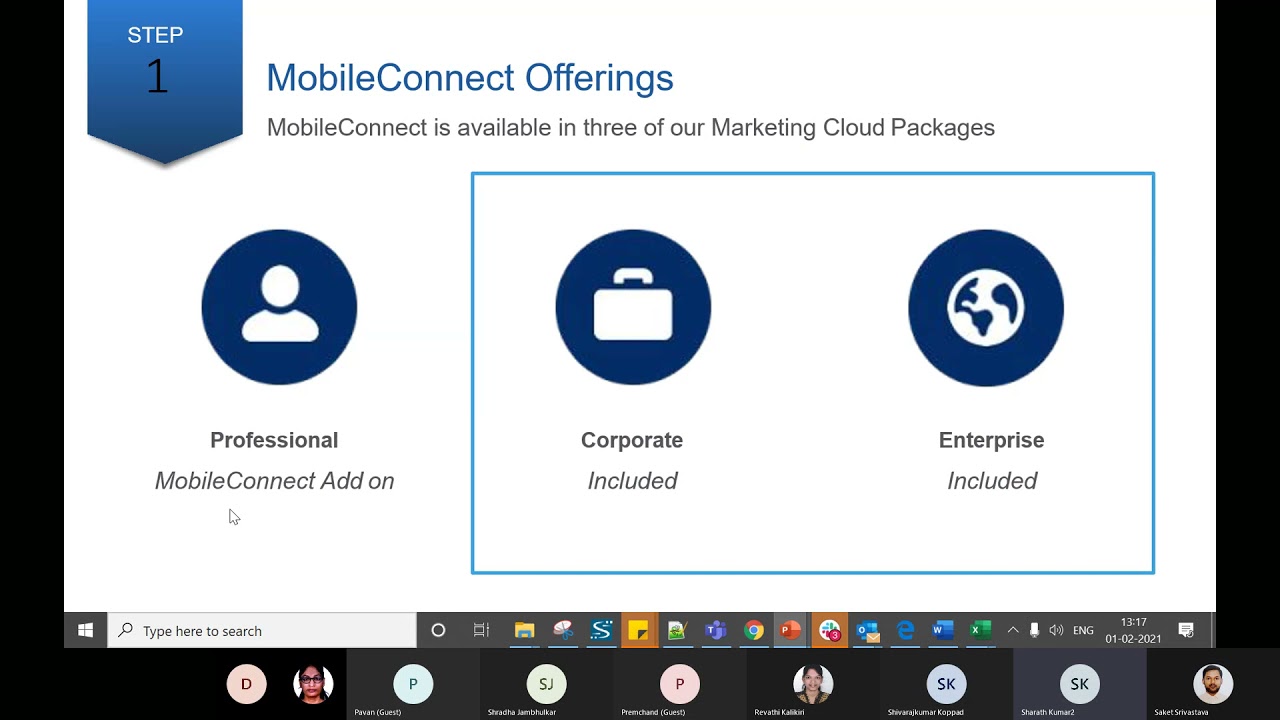Screen dimensions: 1280x720
Task: Open Microsoft Word from the taskbar
Action: point(943,630)
